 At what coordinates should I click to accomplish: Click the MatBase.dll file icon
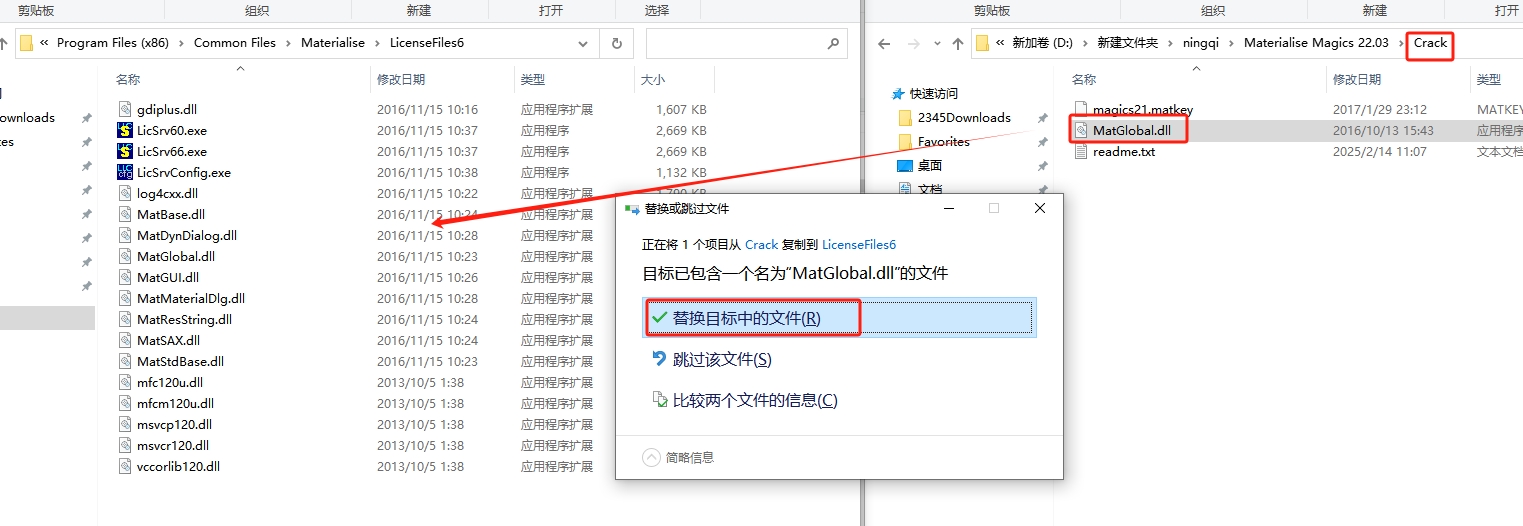125,214
